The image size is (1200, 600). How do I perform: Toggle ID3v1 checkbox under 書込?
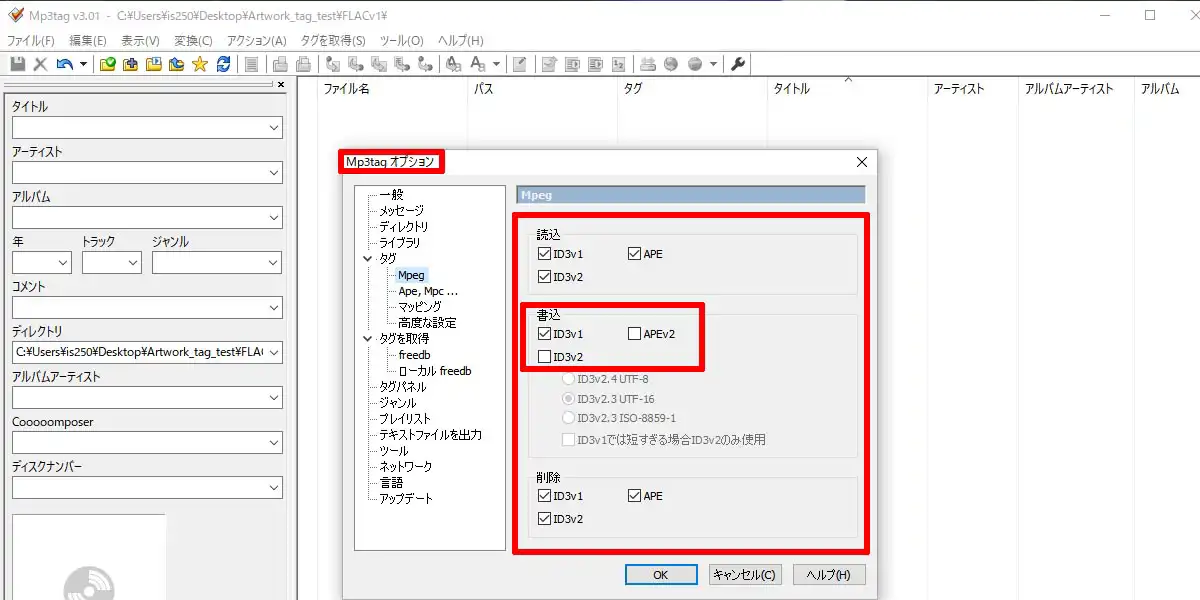pos(544,334)
